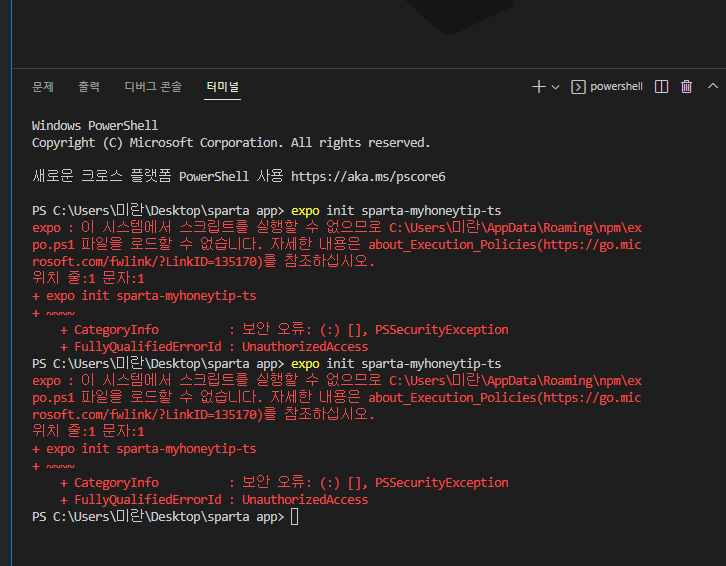This screenshot has width=726, height=566.
Task: Open the 디버그 콘솔 tab
Action: tap(153, 87)
